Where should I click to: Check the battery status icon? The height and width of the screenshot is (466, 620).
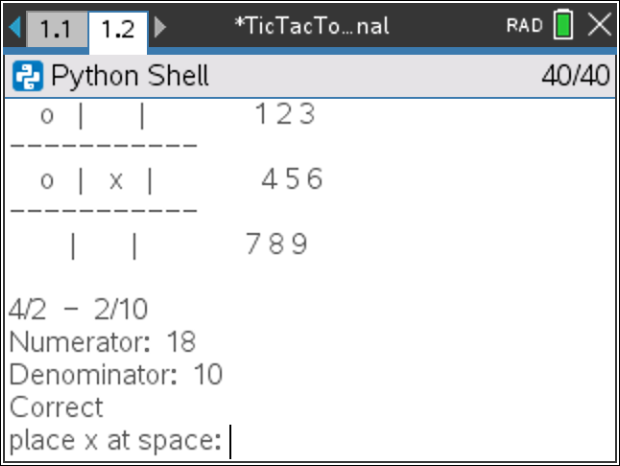click(563, 26)
